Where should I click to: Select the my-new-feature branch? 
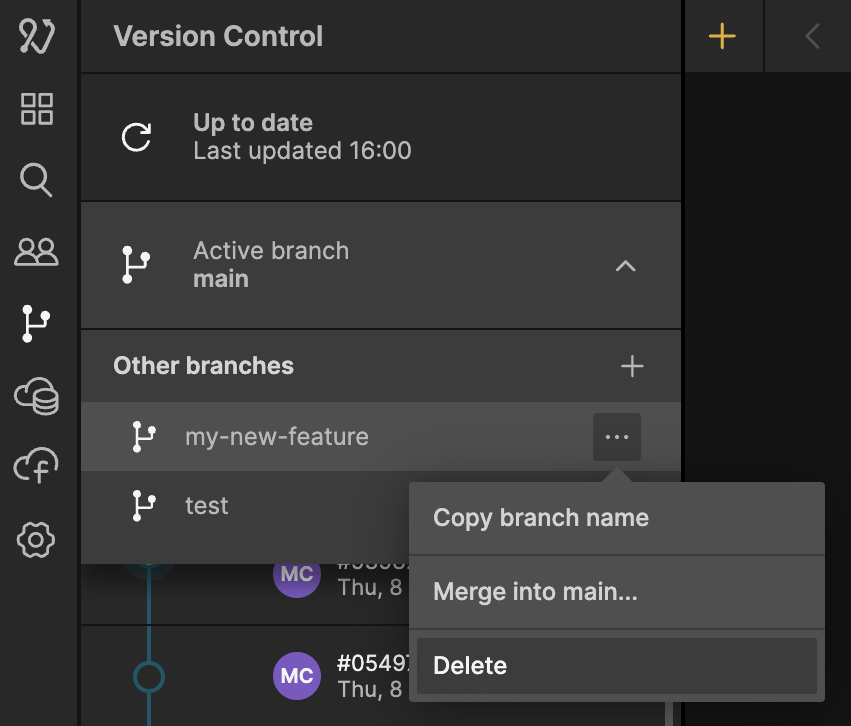click(x=277, y=437)
